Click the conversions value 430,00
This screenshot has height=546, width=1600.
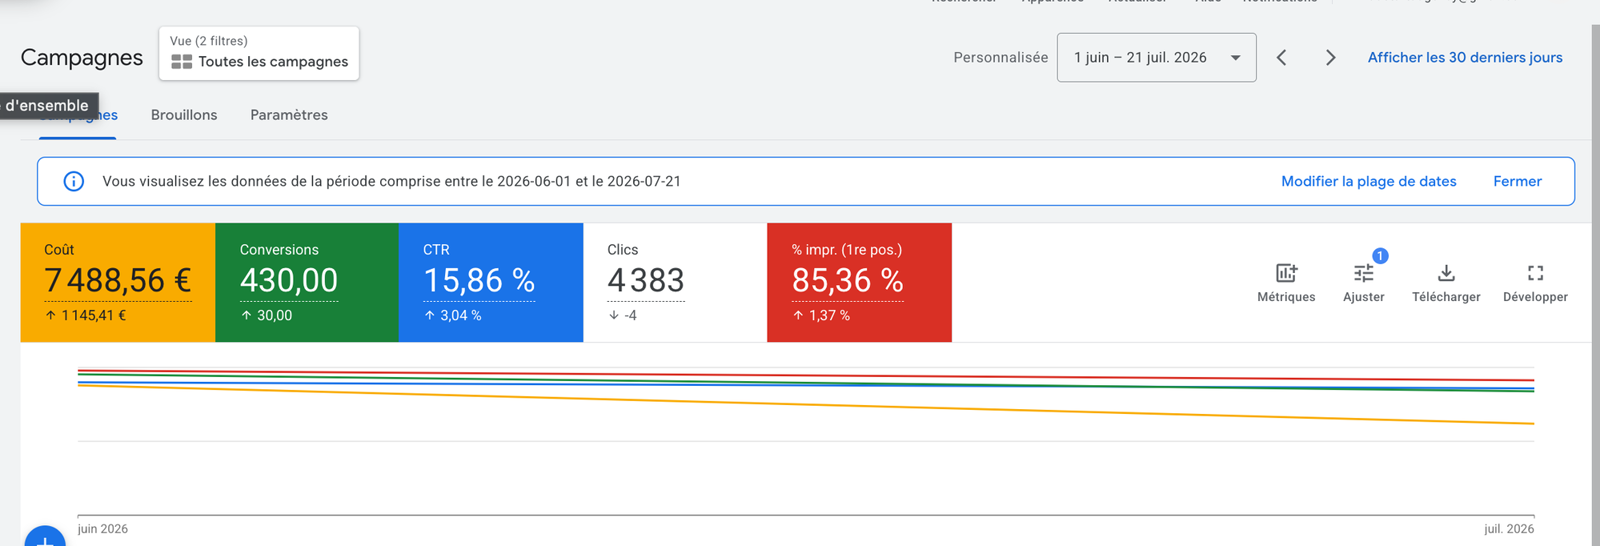point(289,281)
